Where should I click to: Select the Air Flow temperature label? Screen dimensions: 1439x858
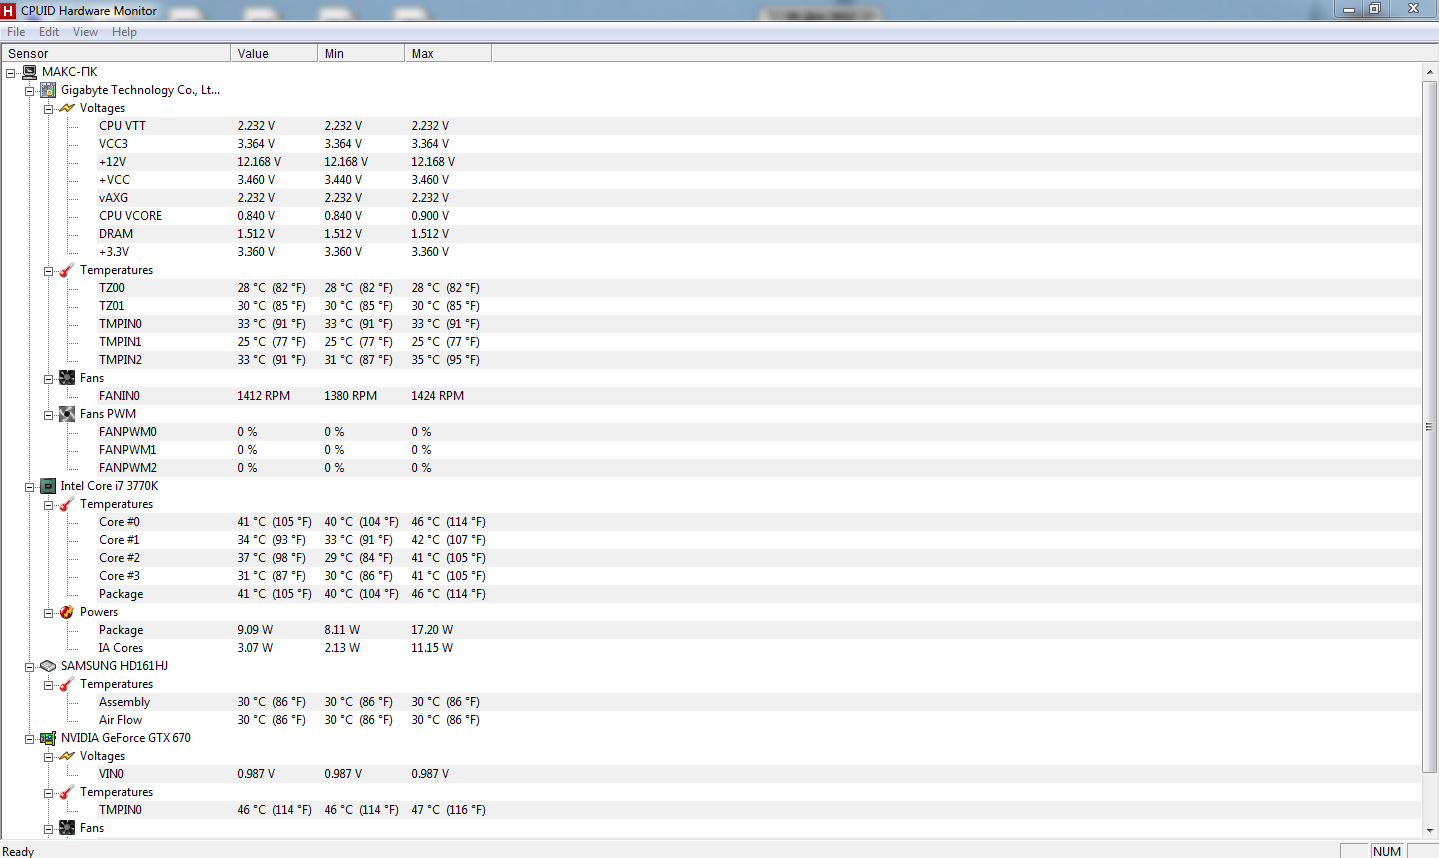click(x=120, y=720)
